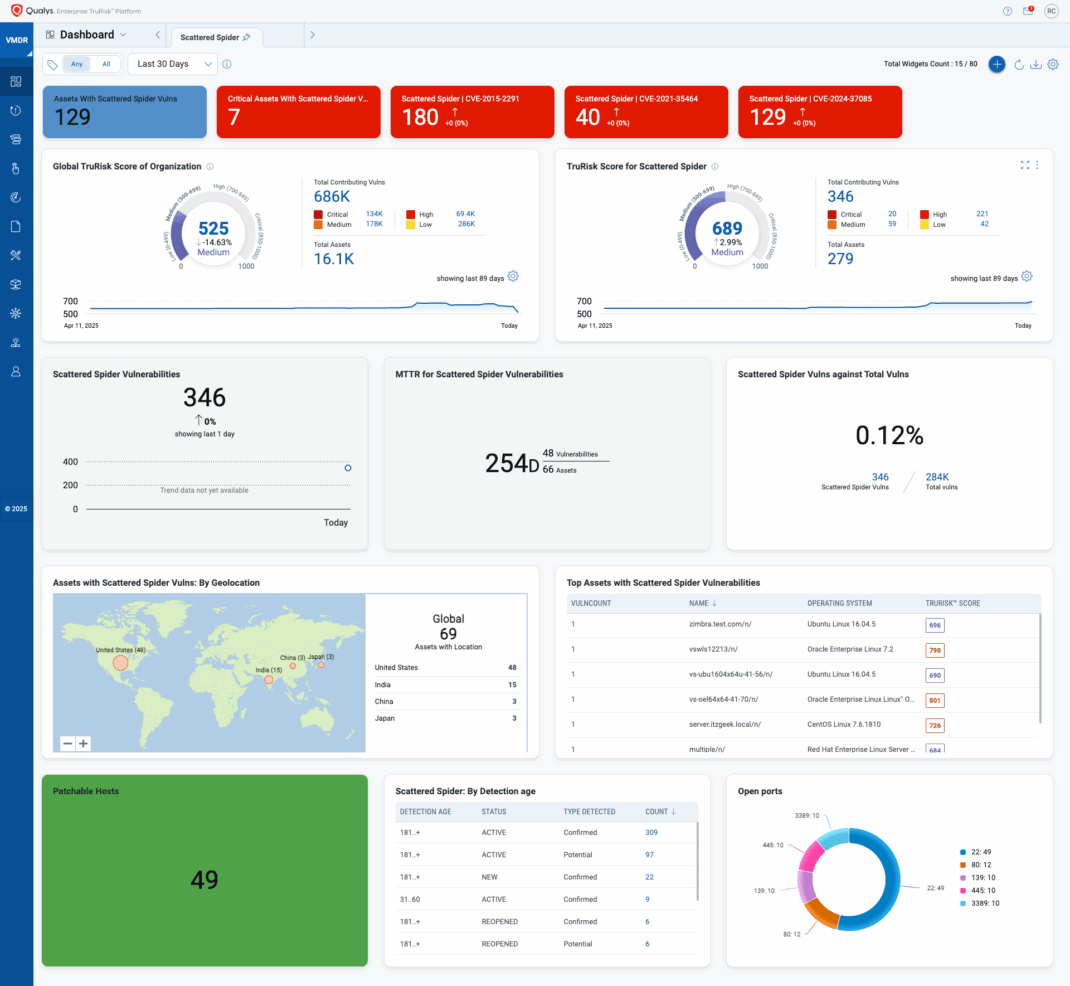This screenshot has height=986, width=1070.
Task: Select the Any tag filter toggle
Action: [77, 64]
